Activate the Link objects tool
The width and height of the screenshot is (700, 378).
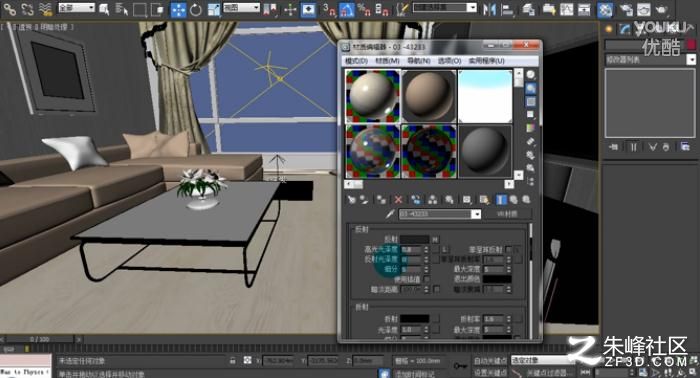click(x=9, y=9)
